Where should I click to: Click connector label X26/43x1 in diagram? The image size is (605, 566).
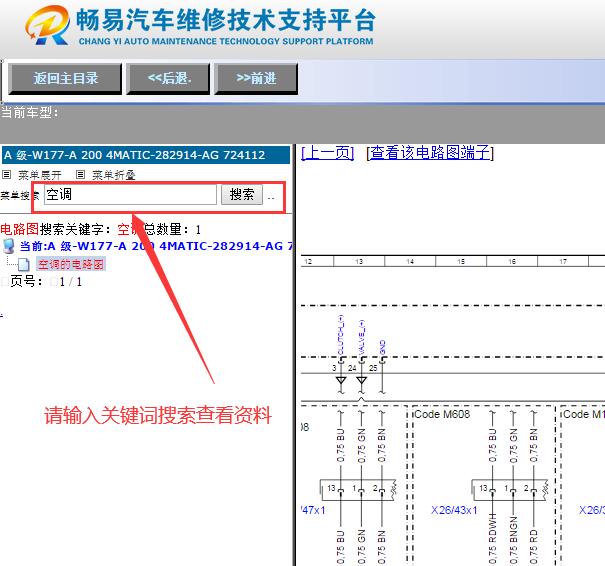[454, 510]
